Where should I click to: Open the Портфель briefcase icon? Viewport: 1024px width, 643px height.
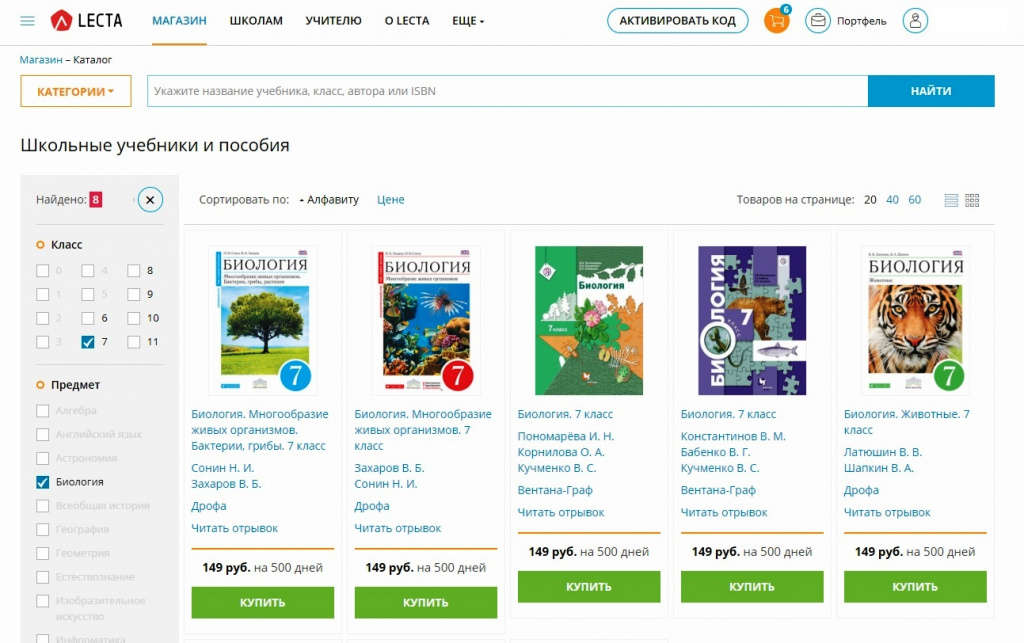[x=818, y=21]
